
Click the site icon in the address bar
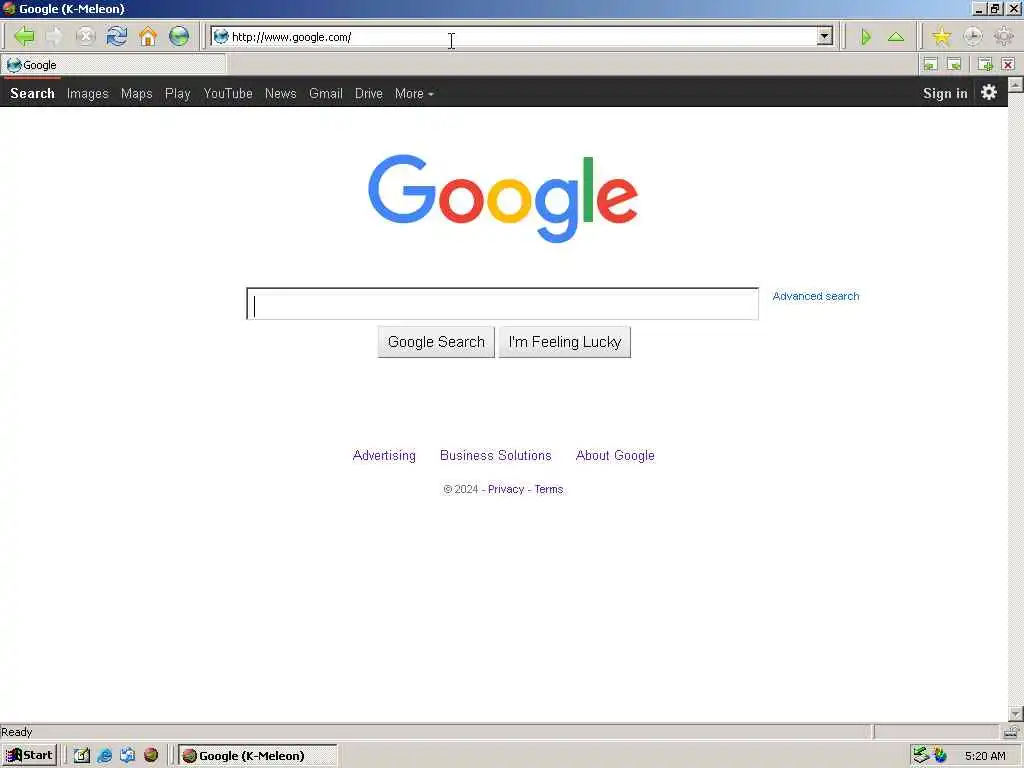pyautogui.click(x=221, y=37)
